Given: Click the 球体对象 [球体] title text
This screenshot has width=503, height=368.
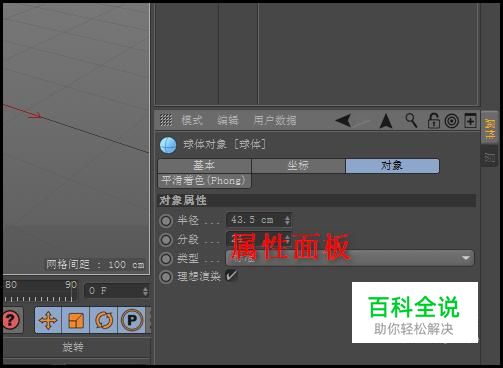Looking at the screenshot, I should click(x=225, y=145).
